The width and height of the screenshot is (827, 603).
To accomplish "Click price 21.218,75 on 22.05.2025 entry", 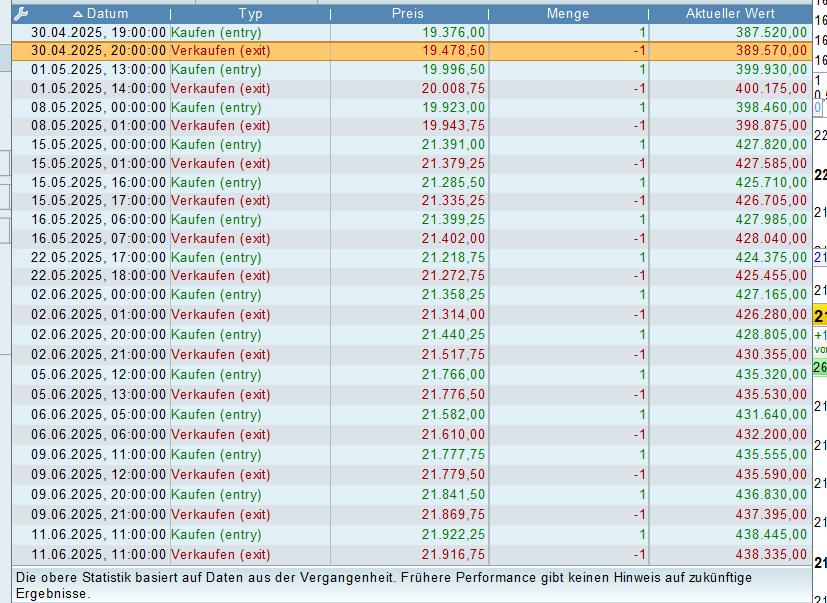I will point(453,257).
